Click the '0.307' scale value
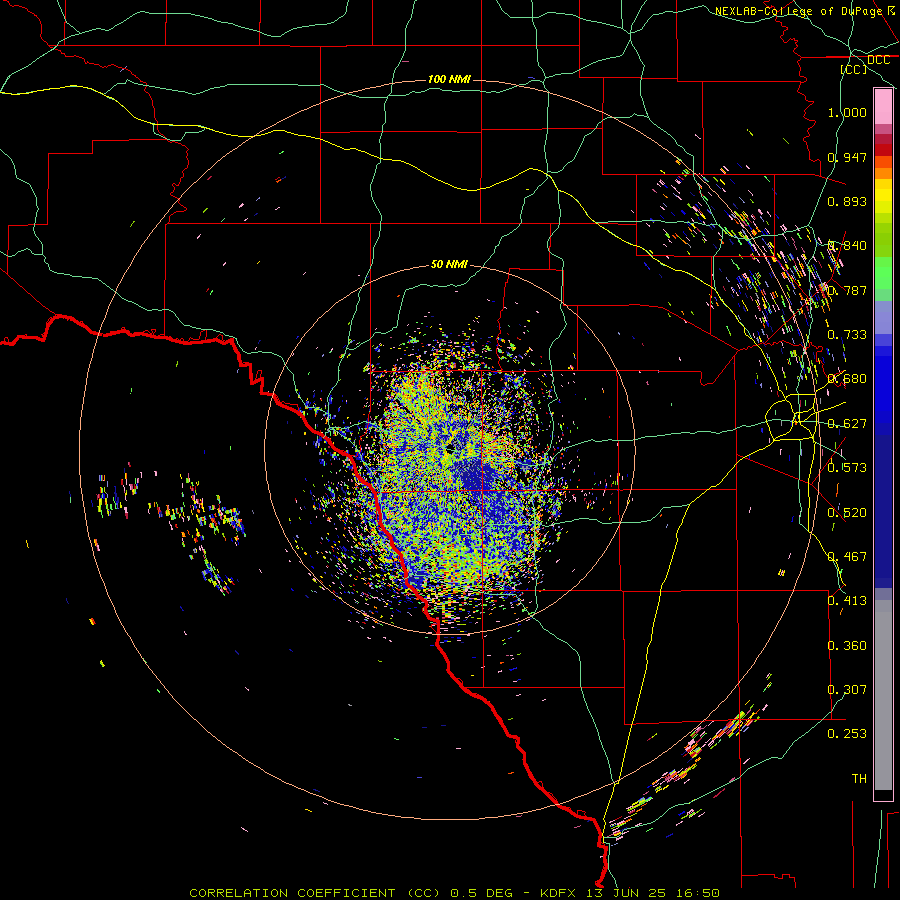Screen dimensions: 900x900 [x=847, y=690]
